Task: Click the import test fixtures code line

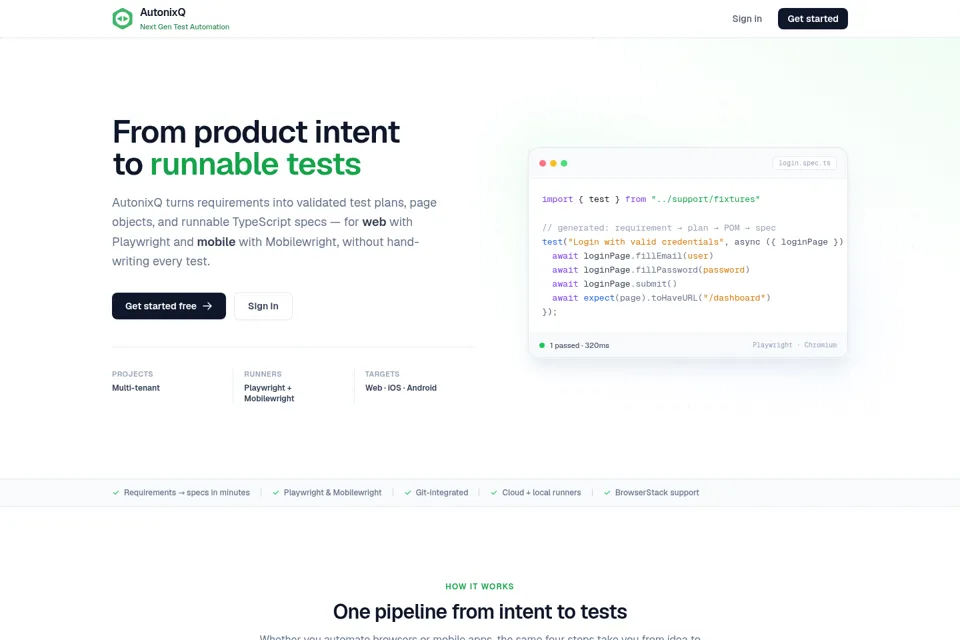Action: (651, 199)
